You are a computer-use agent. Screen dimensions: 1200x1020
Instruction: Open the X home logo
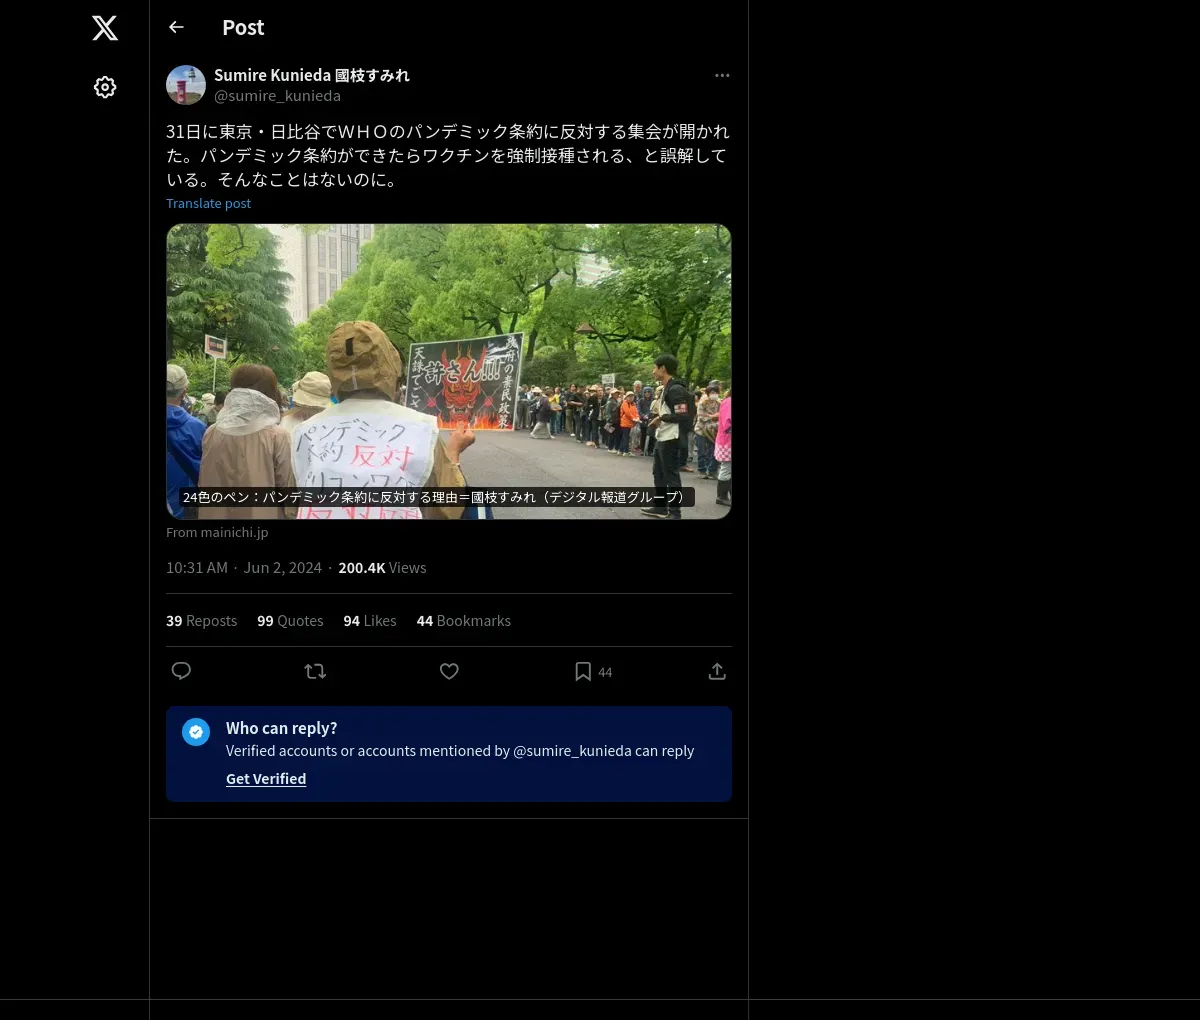[105, 28]
